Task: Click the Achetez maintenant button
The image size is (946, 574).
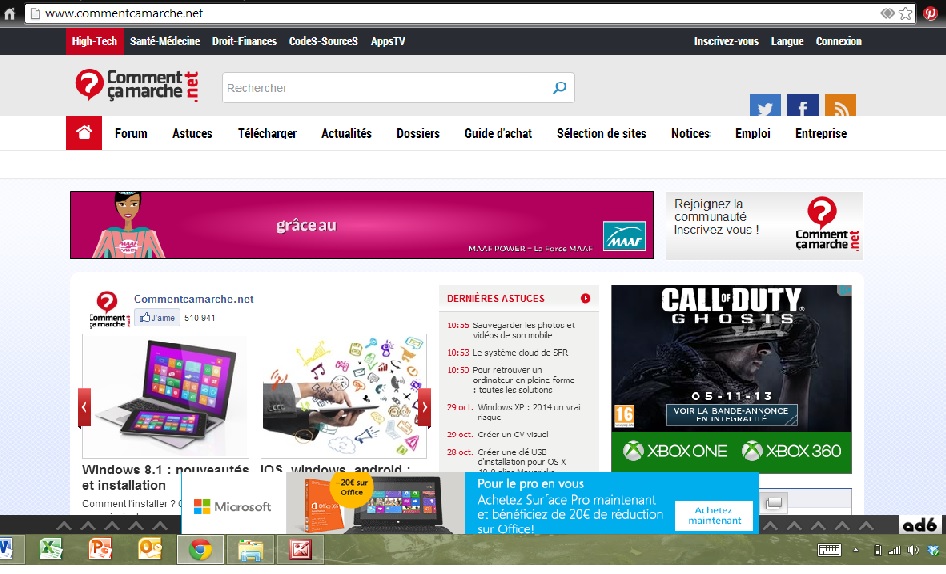Action: [714, 515]
